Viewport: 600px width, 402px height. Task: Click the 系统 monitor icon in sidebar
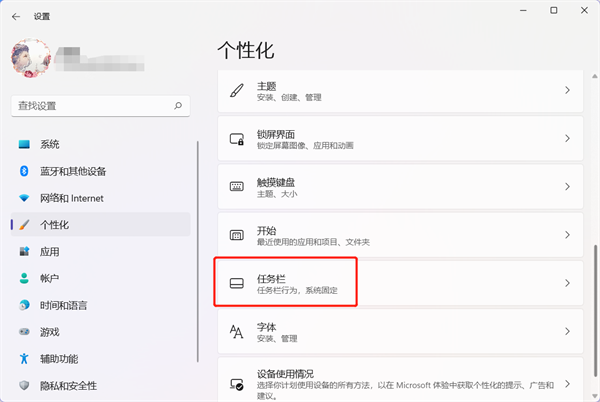point(24,144)
